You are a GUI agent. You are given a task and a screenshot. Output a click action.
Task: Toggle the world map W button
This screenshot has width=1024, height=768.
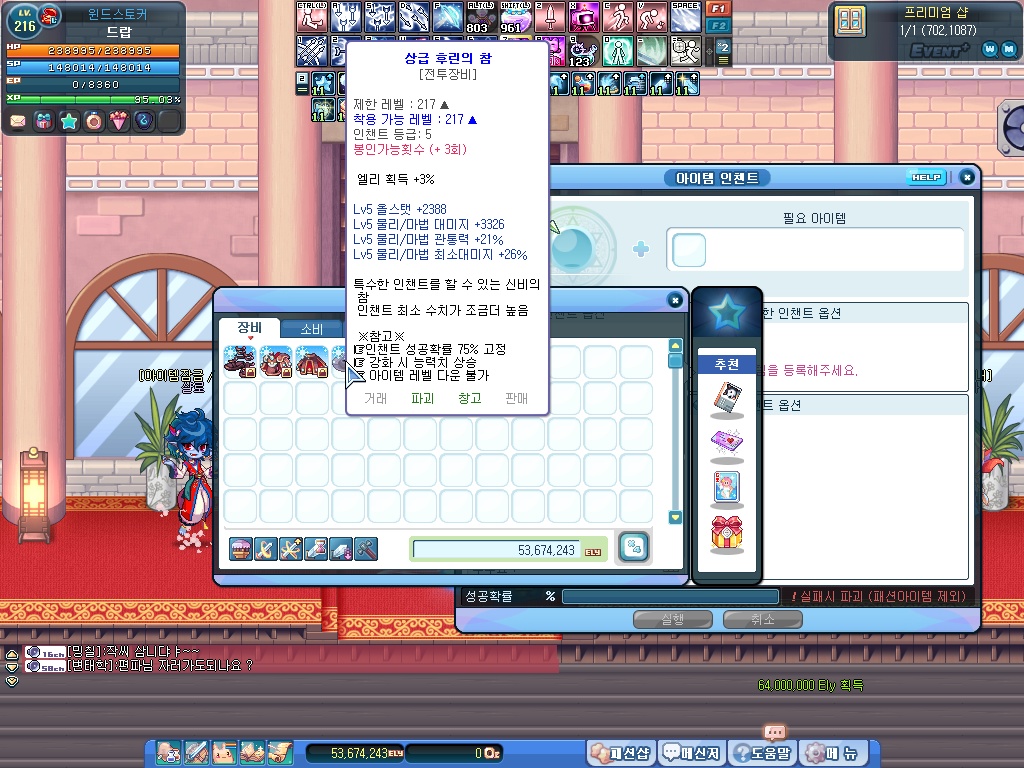pyautogui.click(x=988, y=48)
